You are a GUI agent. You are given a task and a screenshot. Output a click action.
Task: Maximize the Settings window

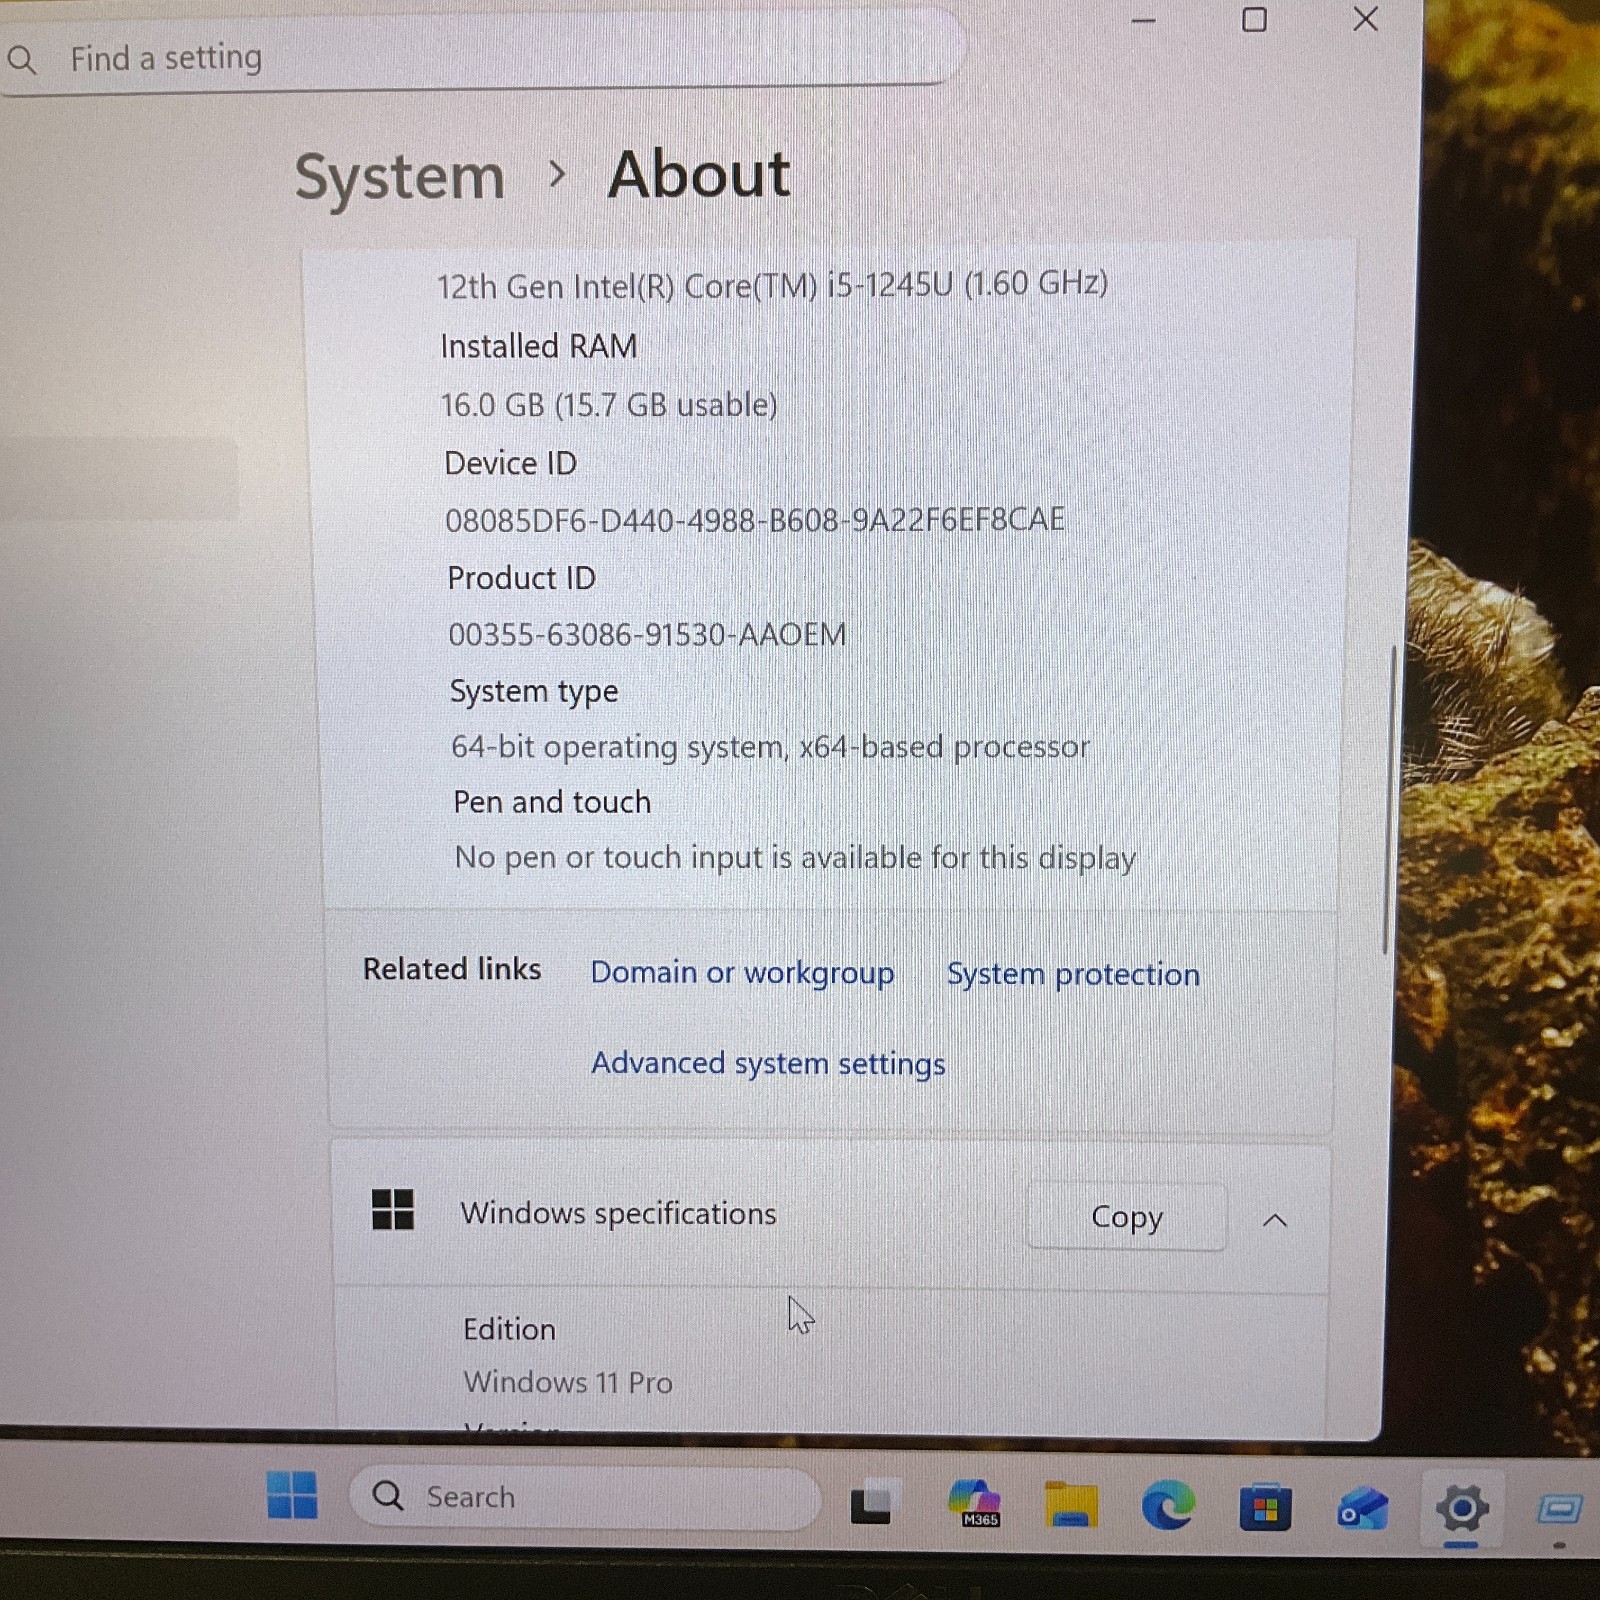[x=1254, y=20]
